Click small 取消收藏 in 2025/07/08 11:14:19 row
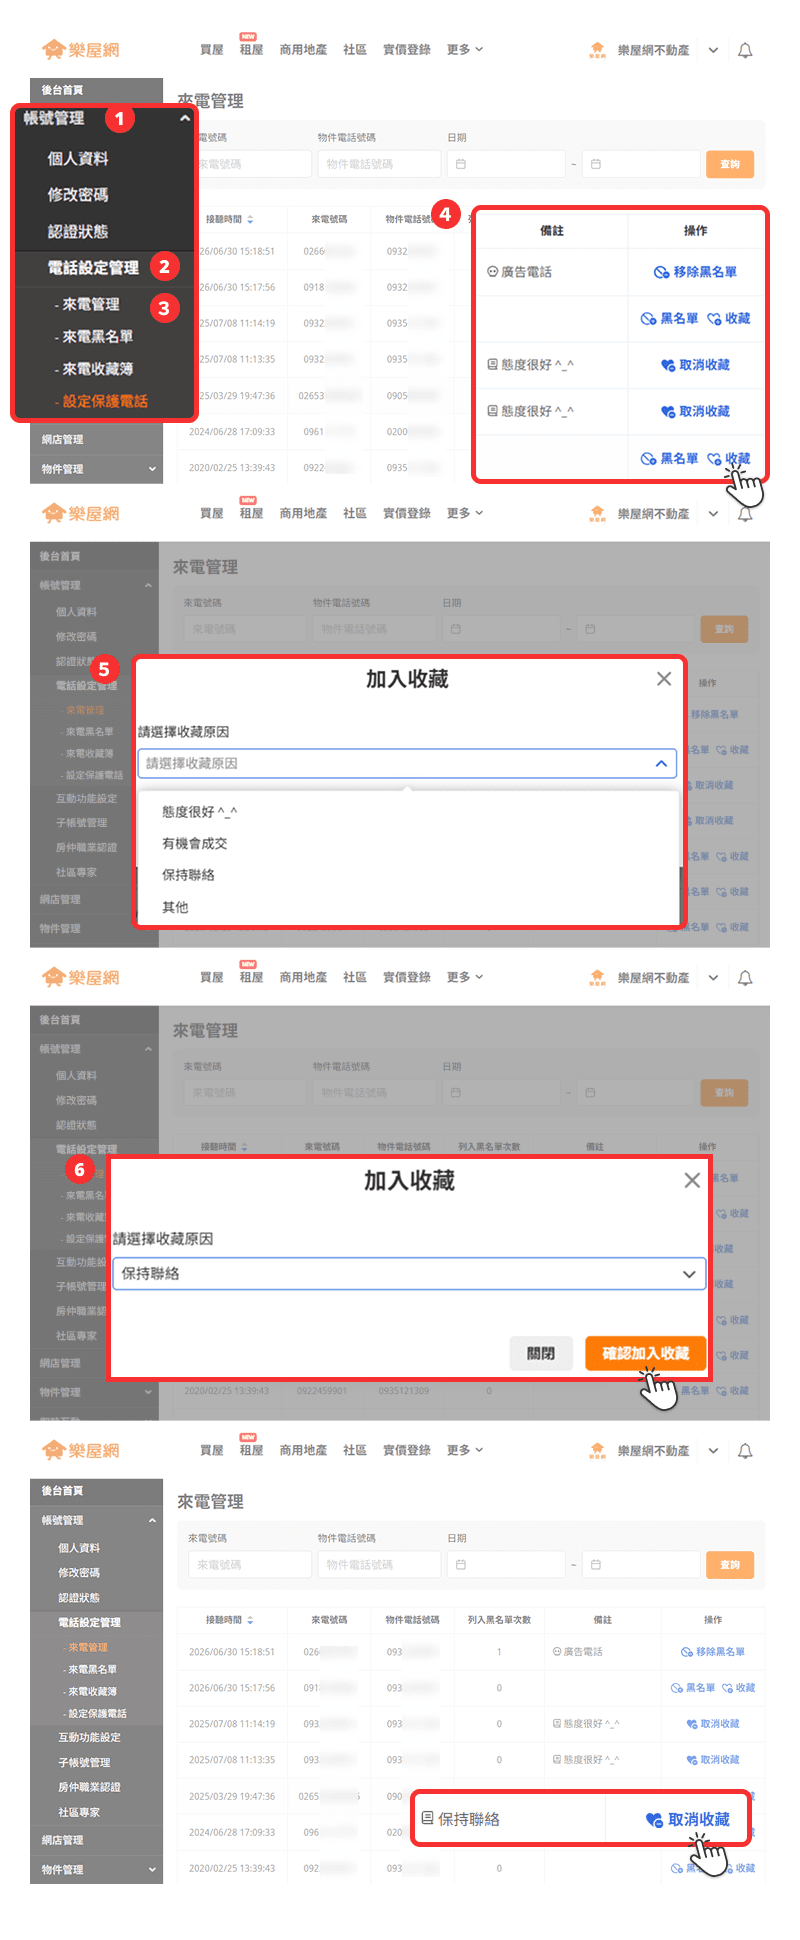800x1940 pixels. pos(713,1723)
